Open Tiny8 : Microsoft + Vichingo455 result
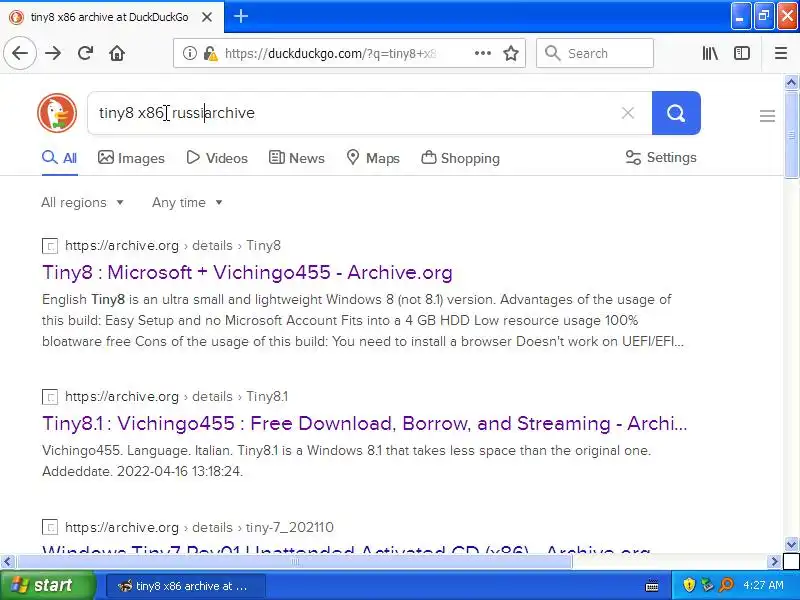This screenshot has width=800, height=600. click(x=247, y=272)
